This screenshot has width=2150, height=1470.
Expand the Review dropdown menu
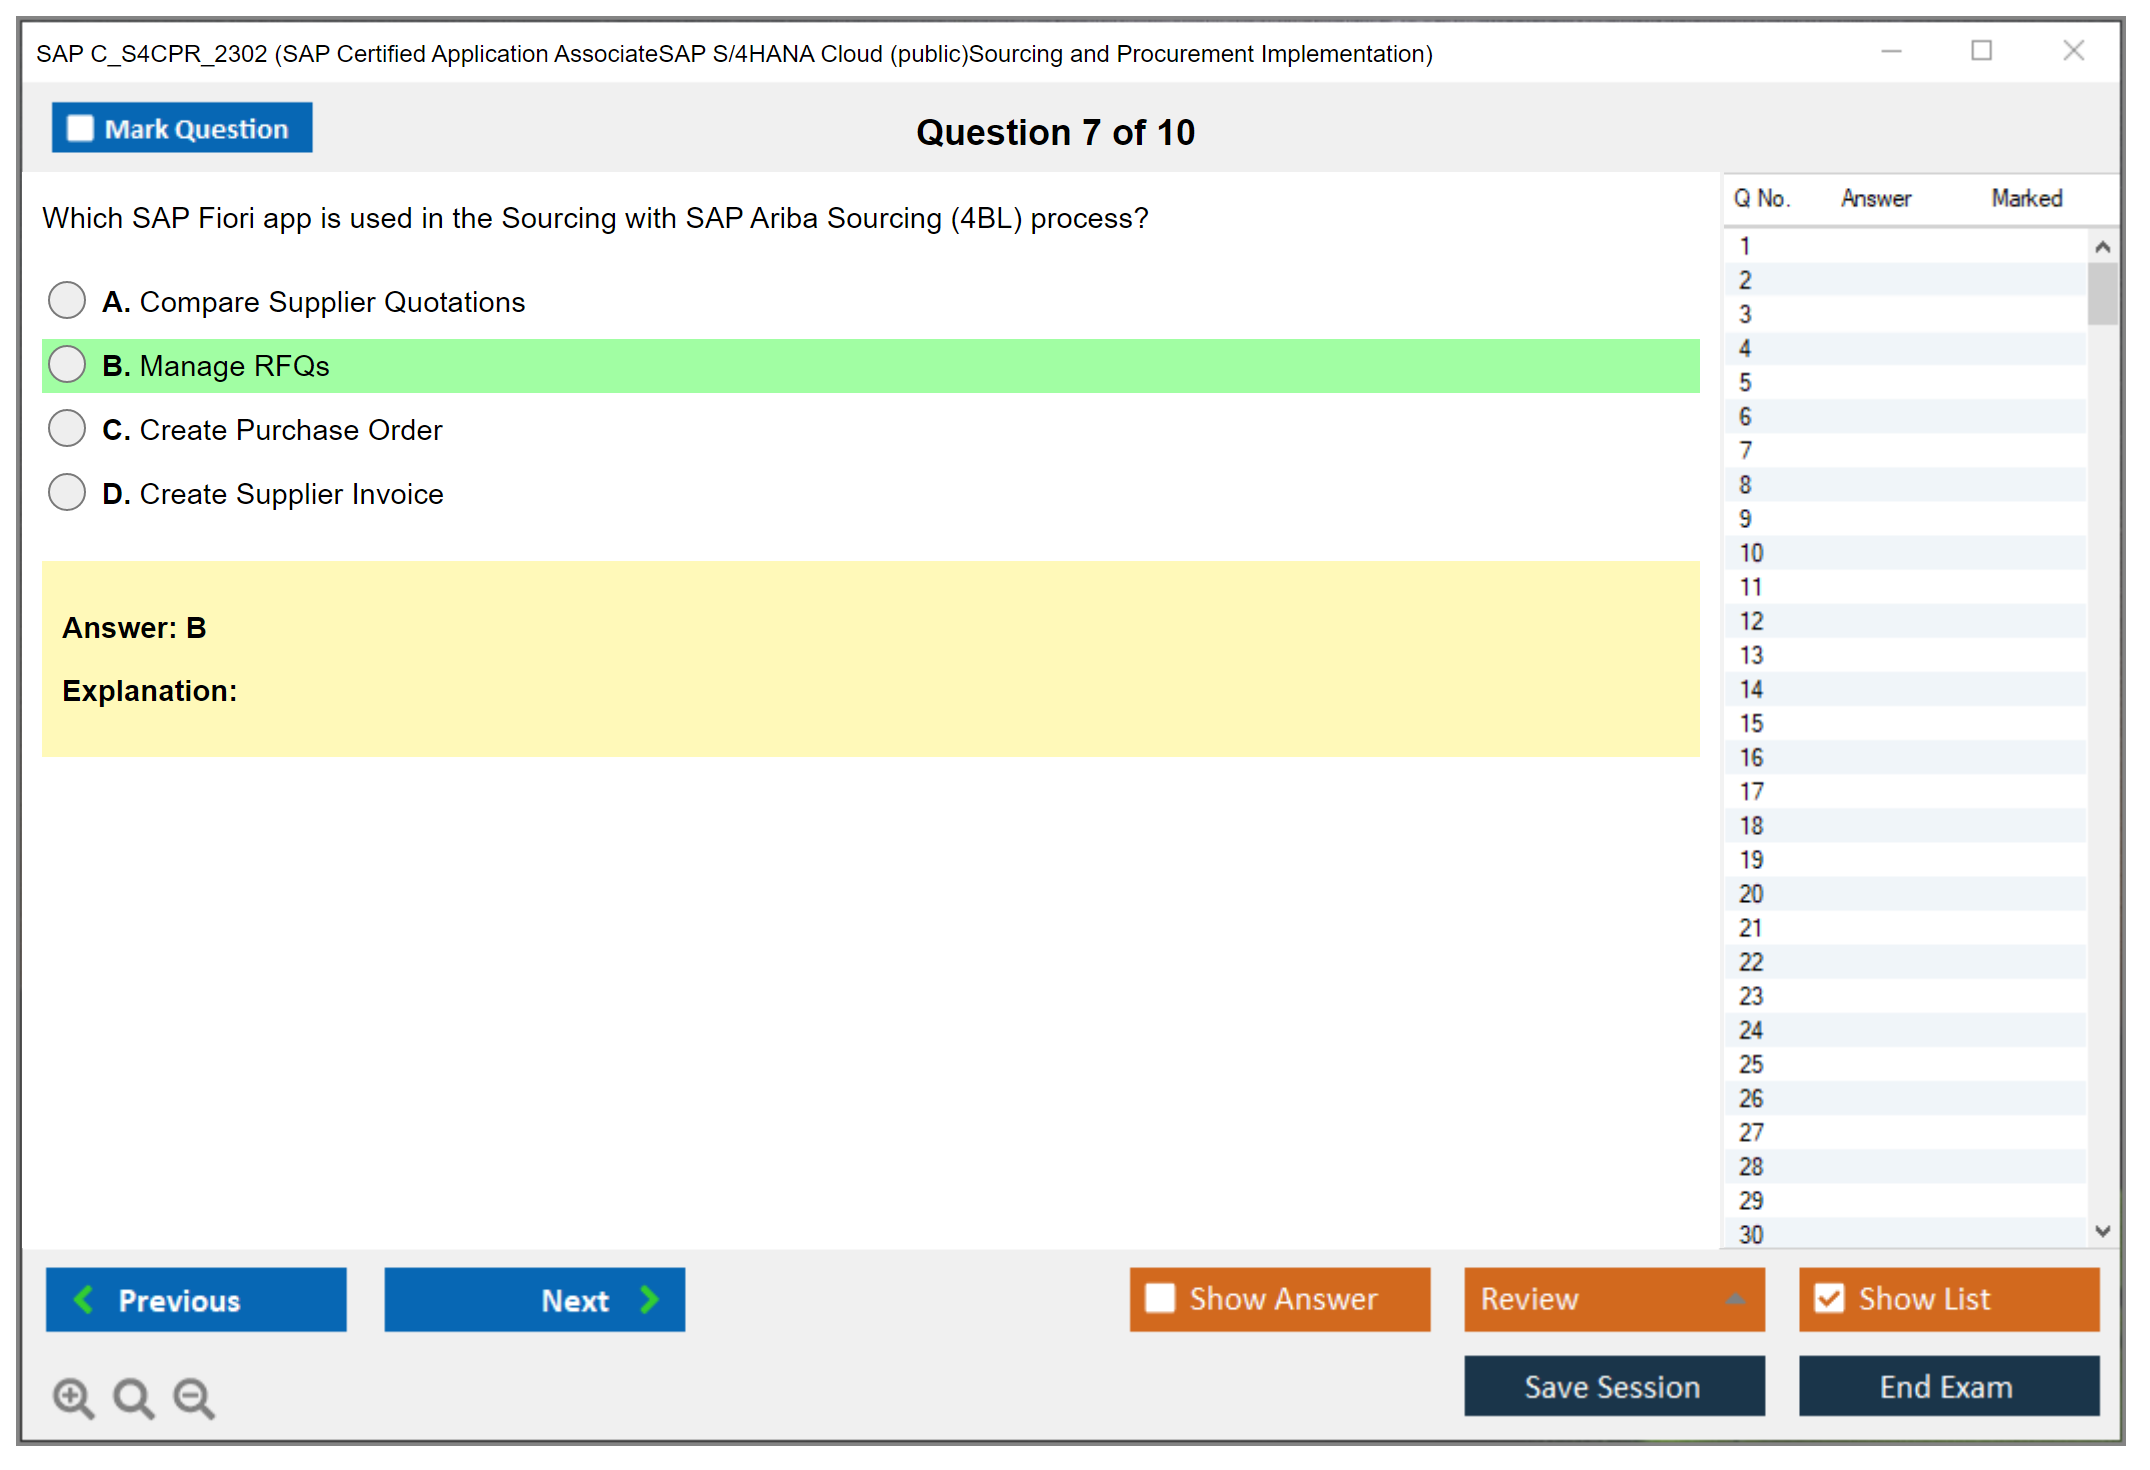1735,1299
